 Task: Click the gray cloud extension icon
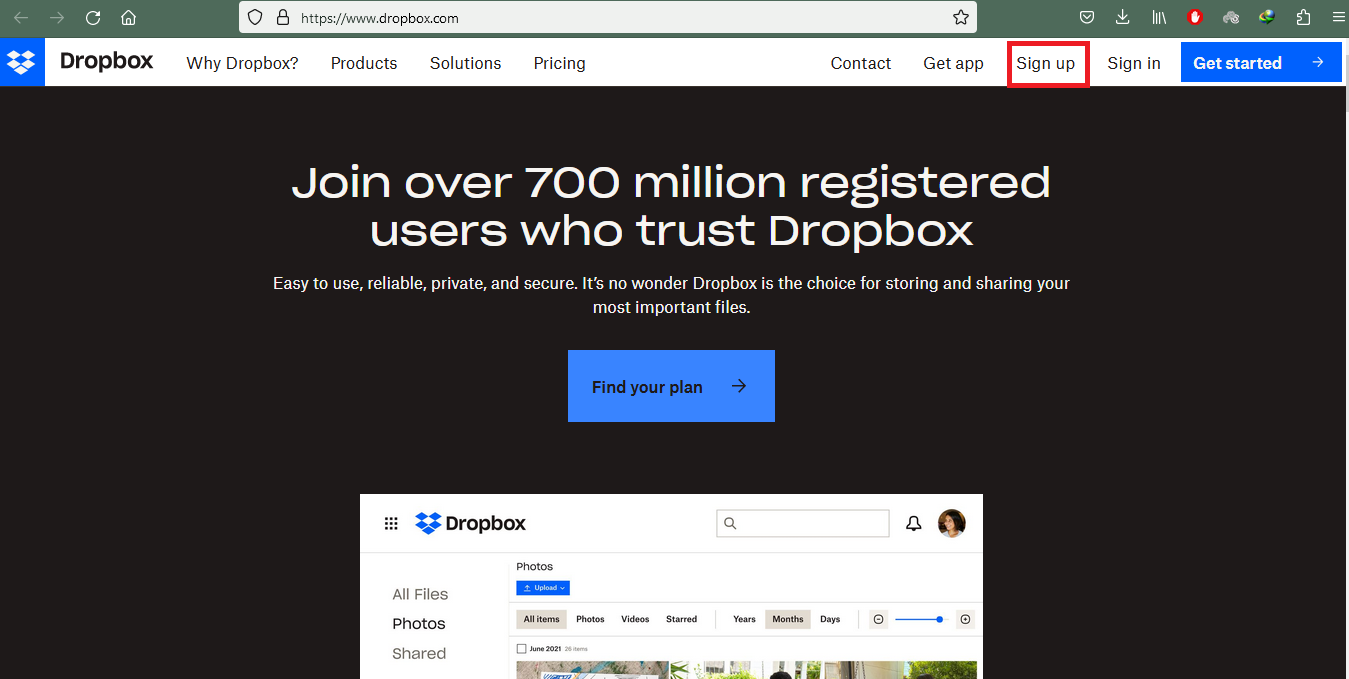click(x=1231, y=17)
